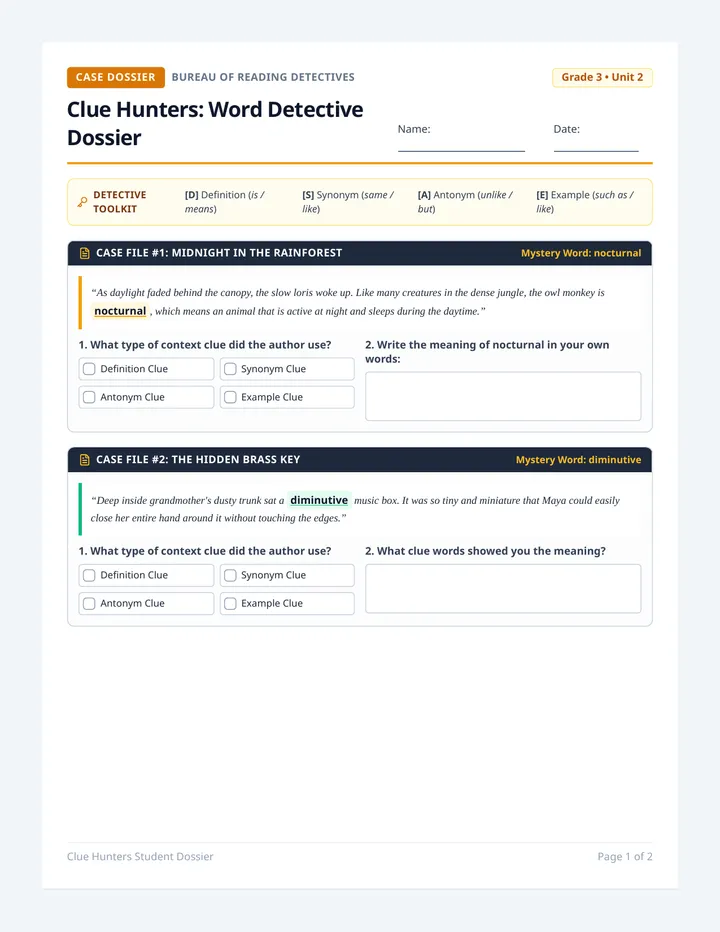Click the [E] Example toolkit entry
This screenshot has width=720, height=932.
pos(585,202)
